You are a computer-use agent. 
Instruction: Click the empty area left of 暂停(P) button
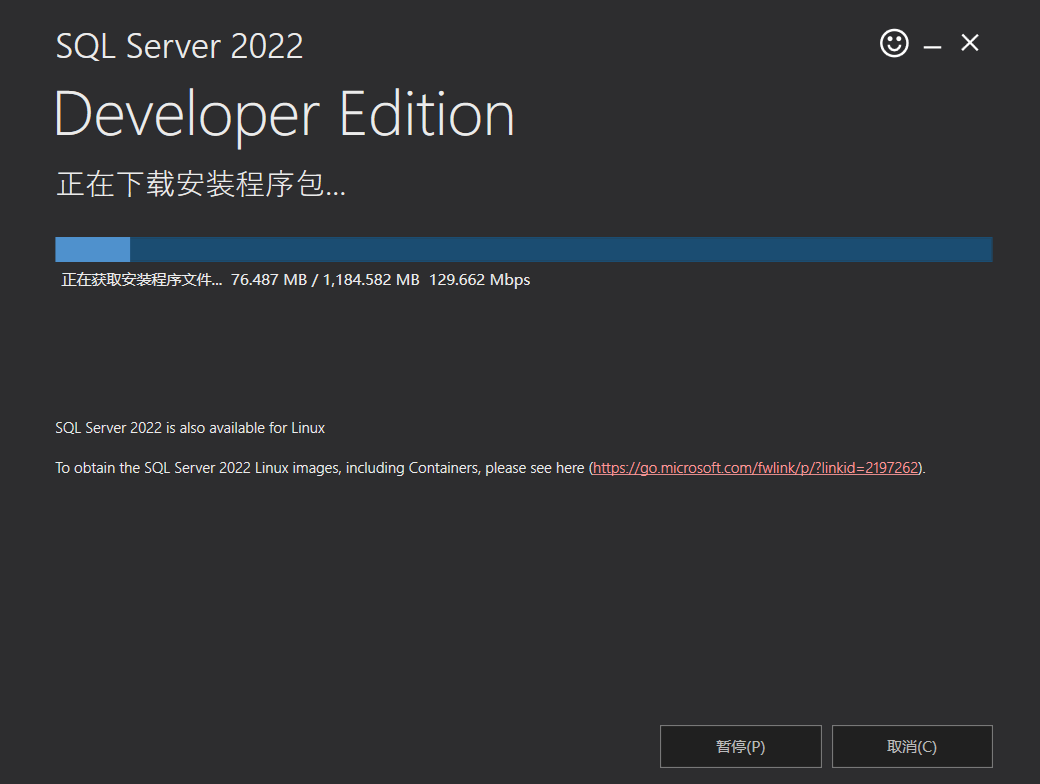[x=350, y=746]
